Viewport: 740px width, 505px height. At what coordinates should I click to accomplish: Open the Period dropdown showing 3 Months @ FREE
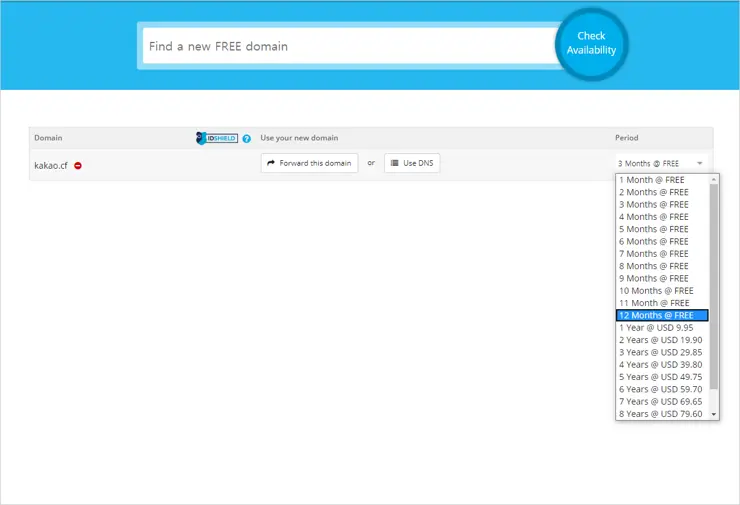pos(660,163)
